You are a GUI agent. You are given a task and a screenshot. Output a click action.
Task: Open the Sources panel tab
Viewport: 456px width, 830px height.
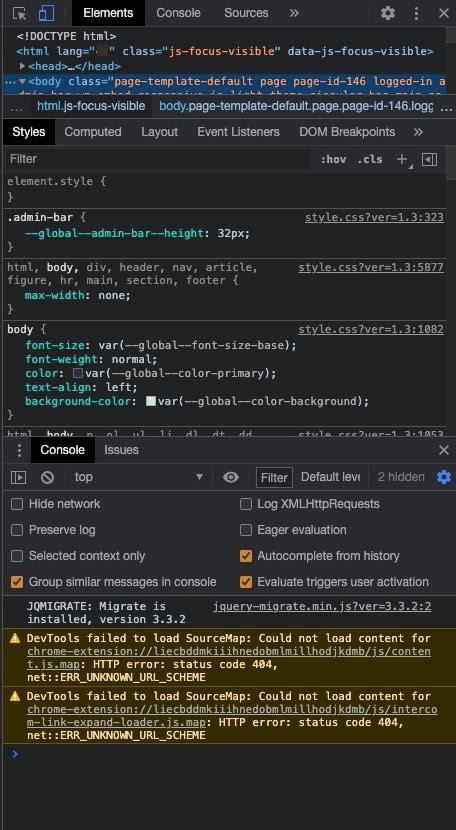coord(246,13)
